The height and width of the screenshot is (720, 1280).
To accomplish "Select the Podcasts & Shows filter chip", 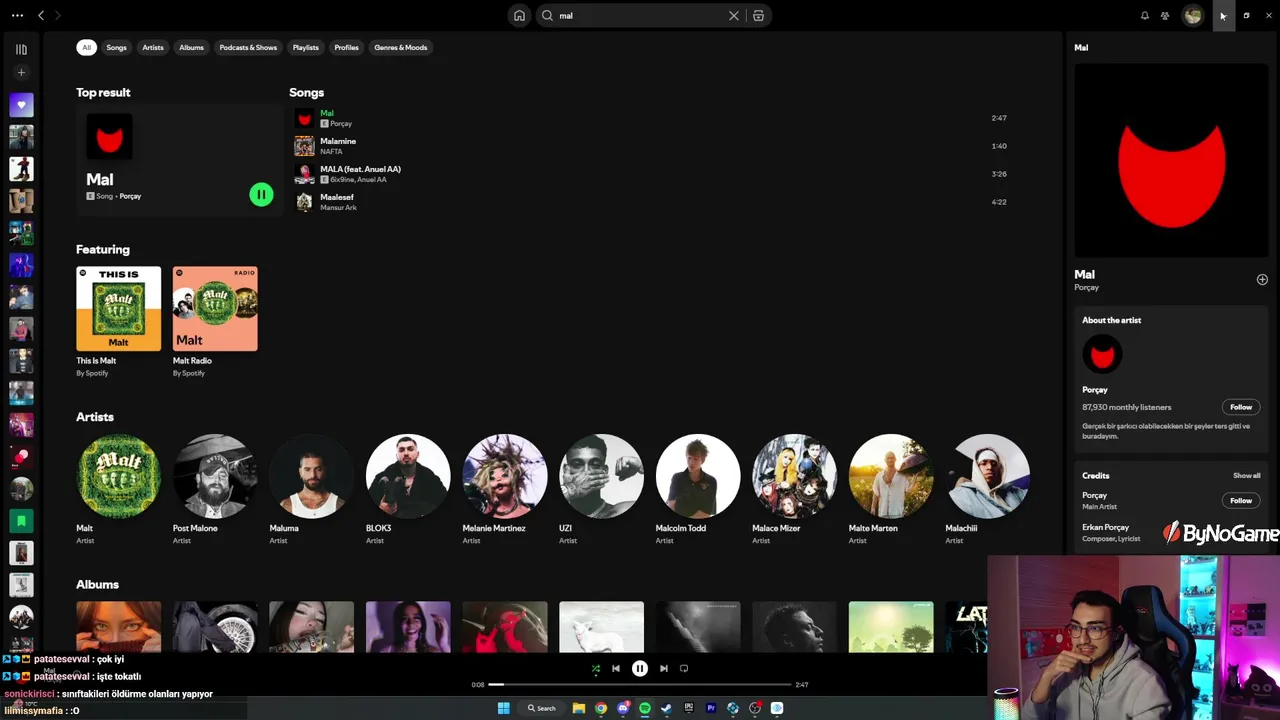I will click(x=248, y=47).
